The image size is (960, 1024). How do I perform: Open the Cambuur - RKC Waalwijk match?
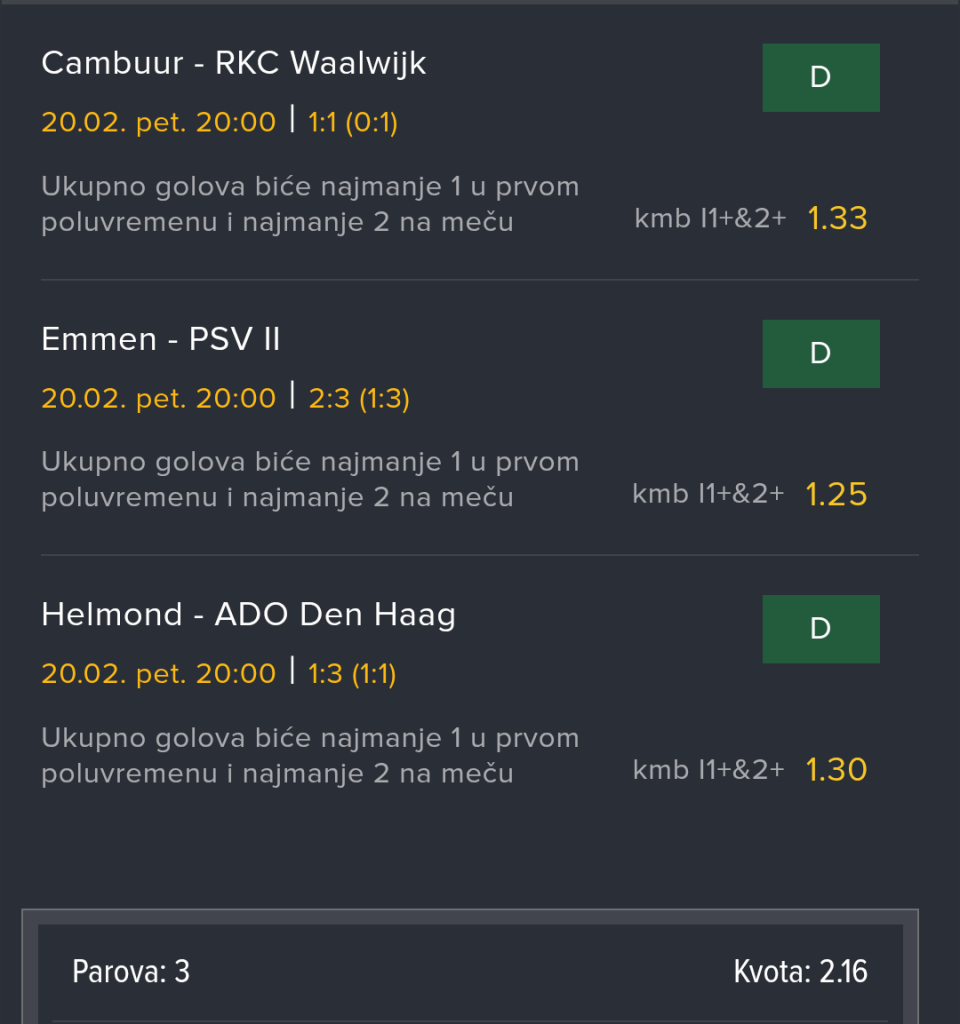click(234, 64)
